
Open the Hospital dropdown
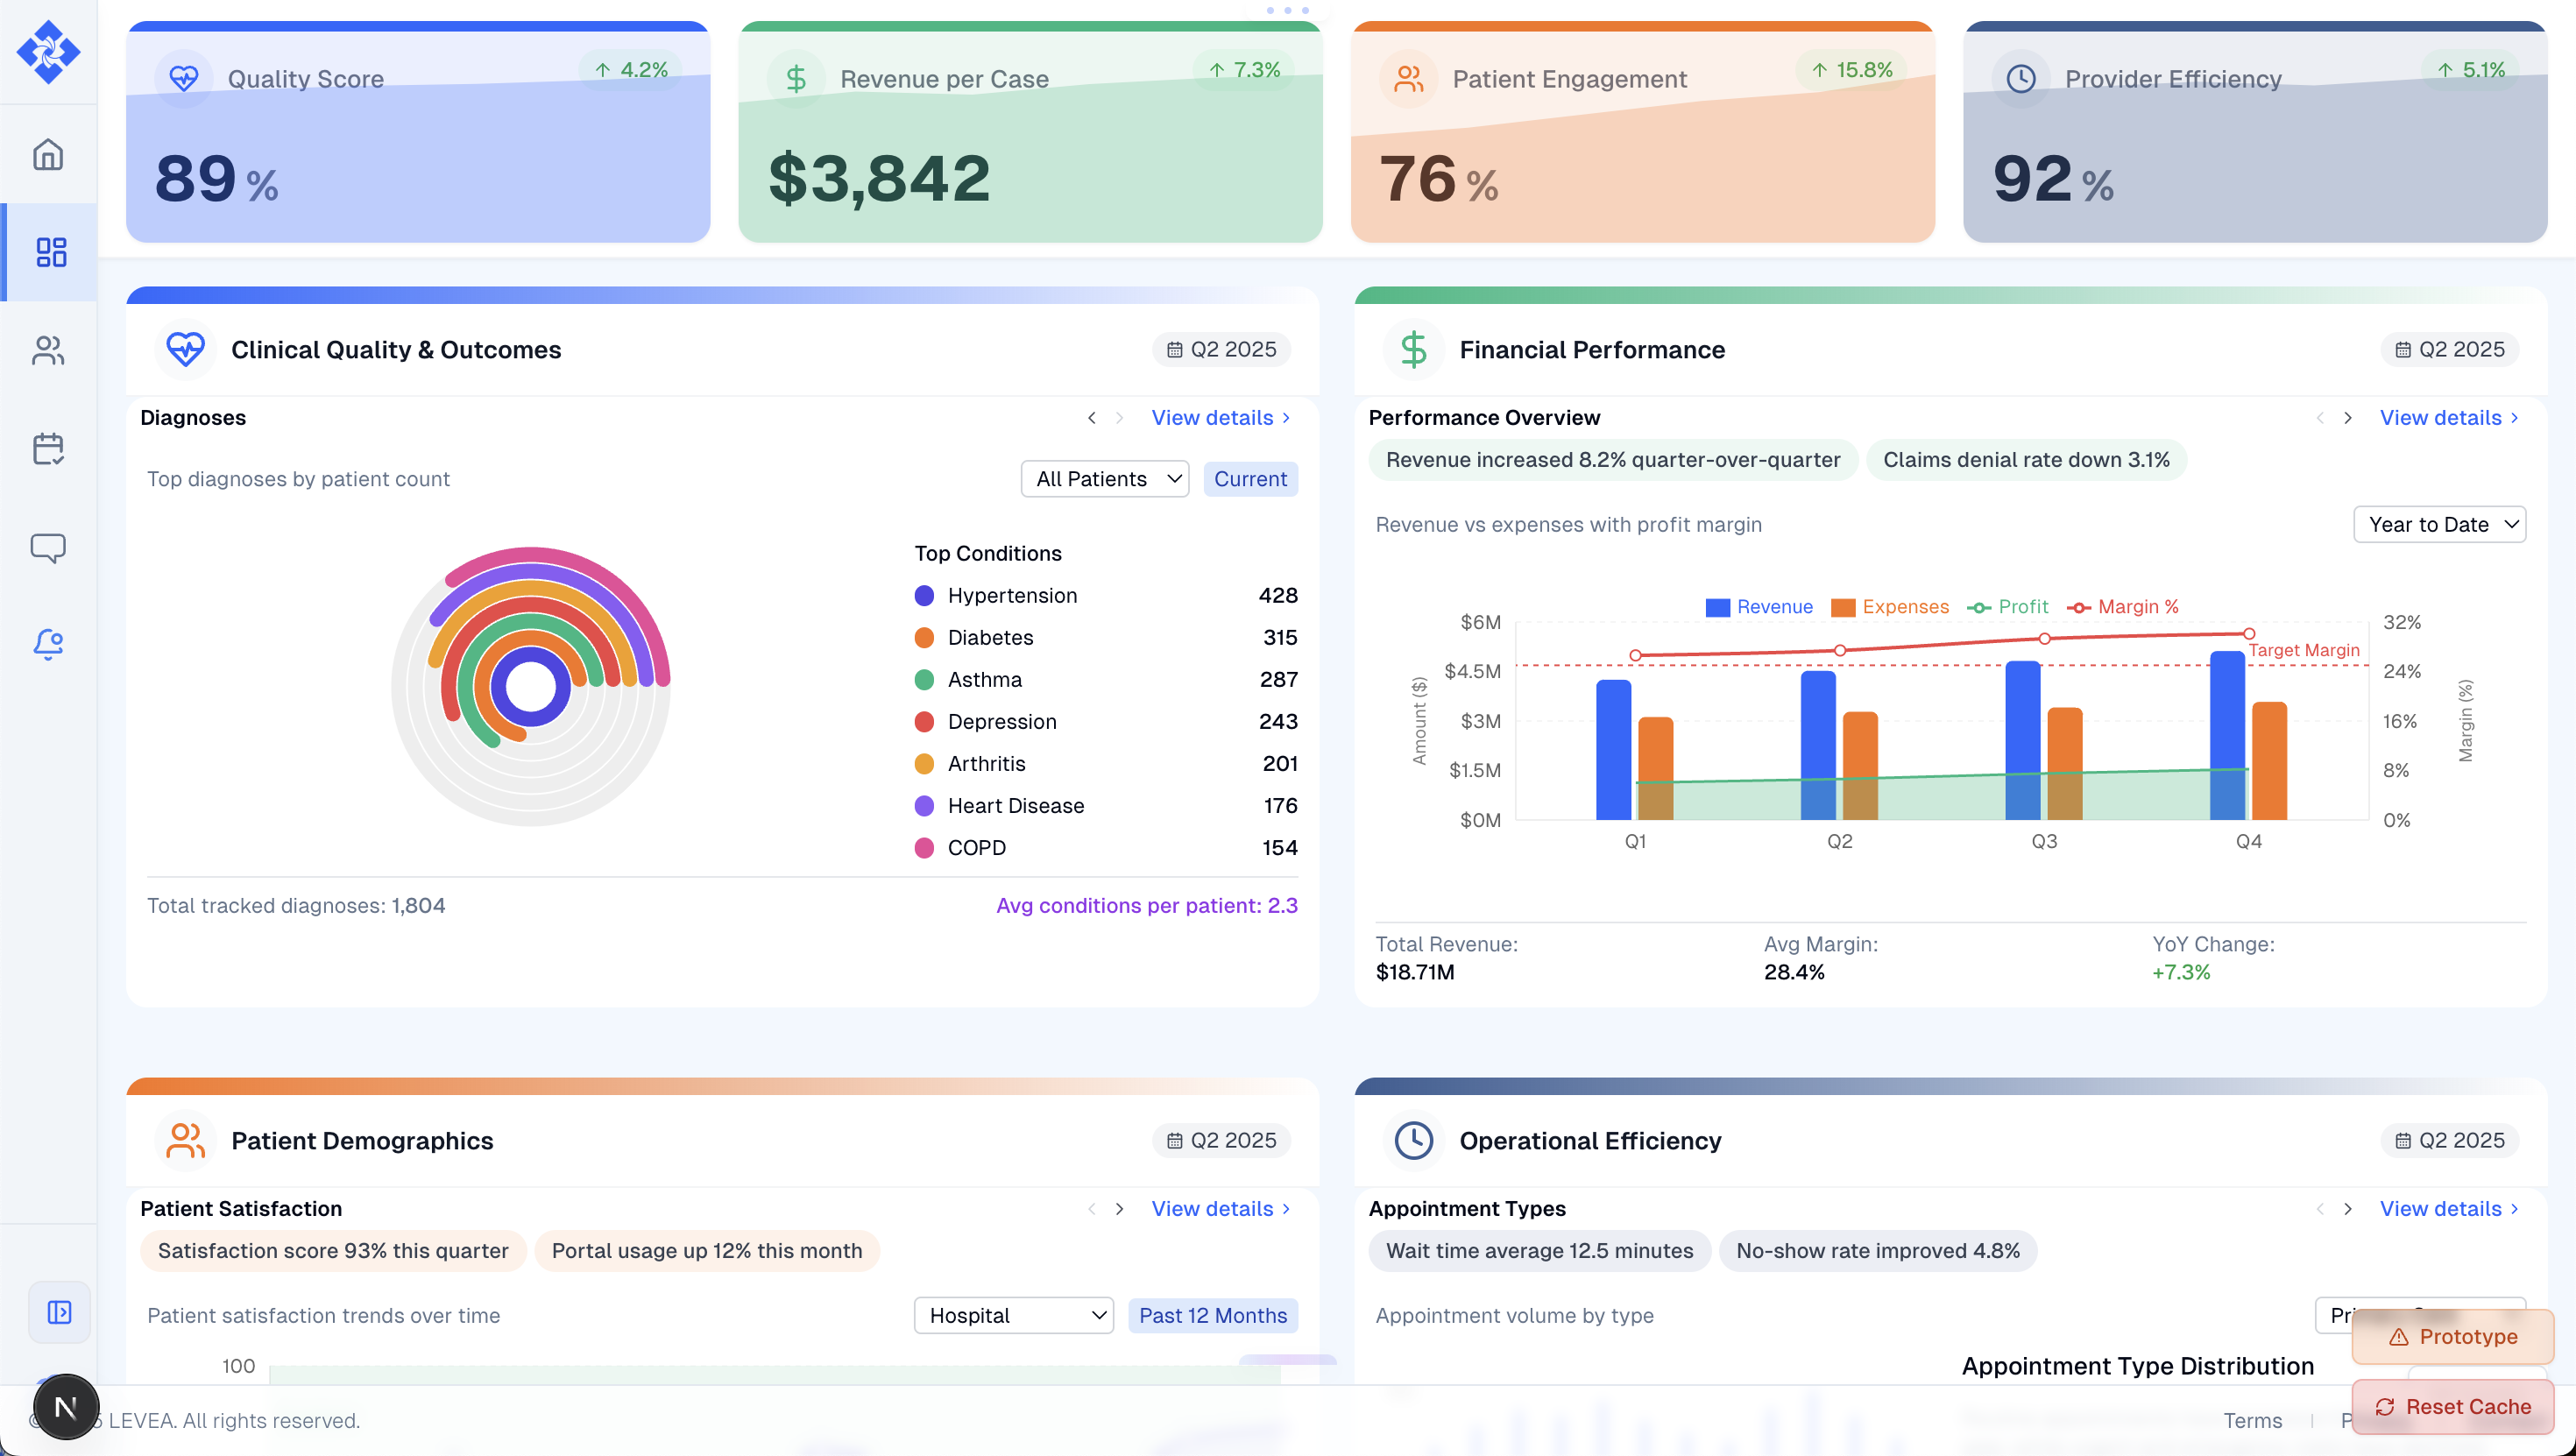coord(1013,1316)
